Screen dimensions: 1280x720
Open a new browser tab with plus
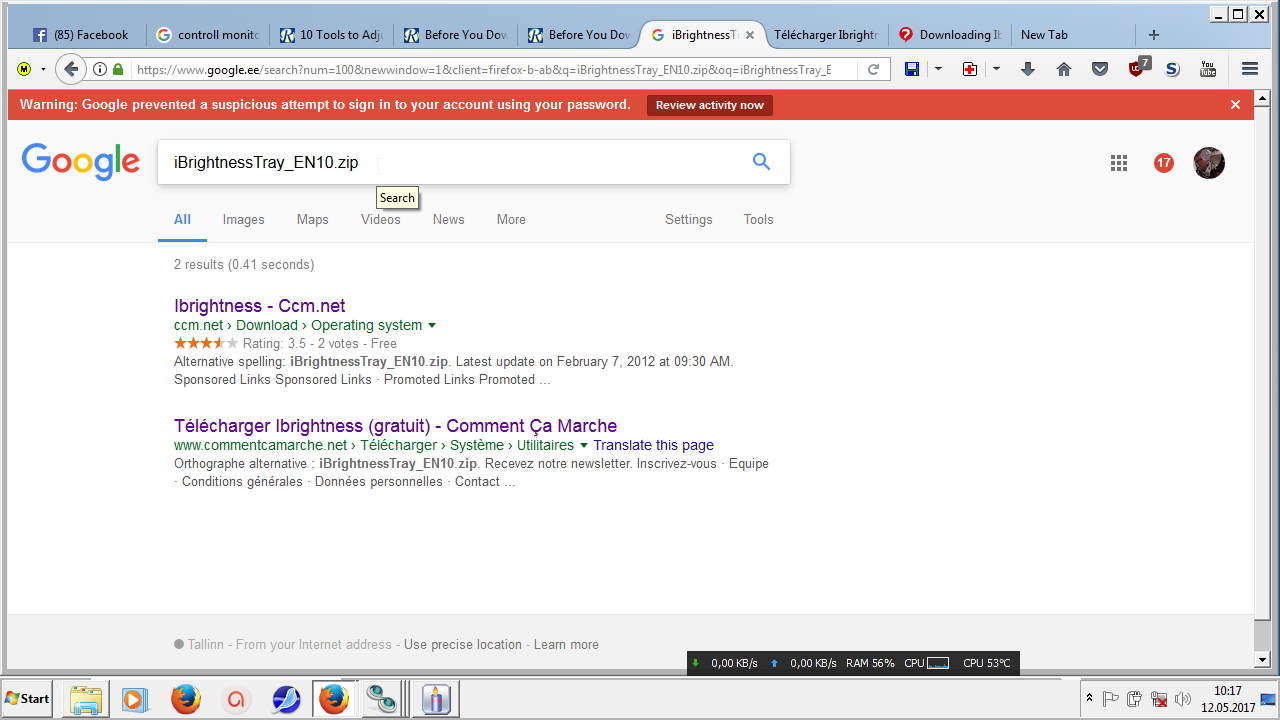(x=1153, y=34)
